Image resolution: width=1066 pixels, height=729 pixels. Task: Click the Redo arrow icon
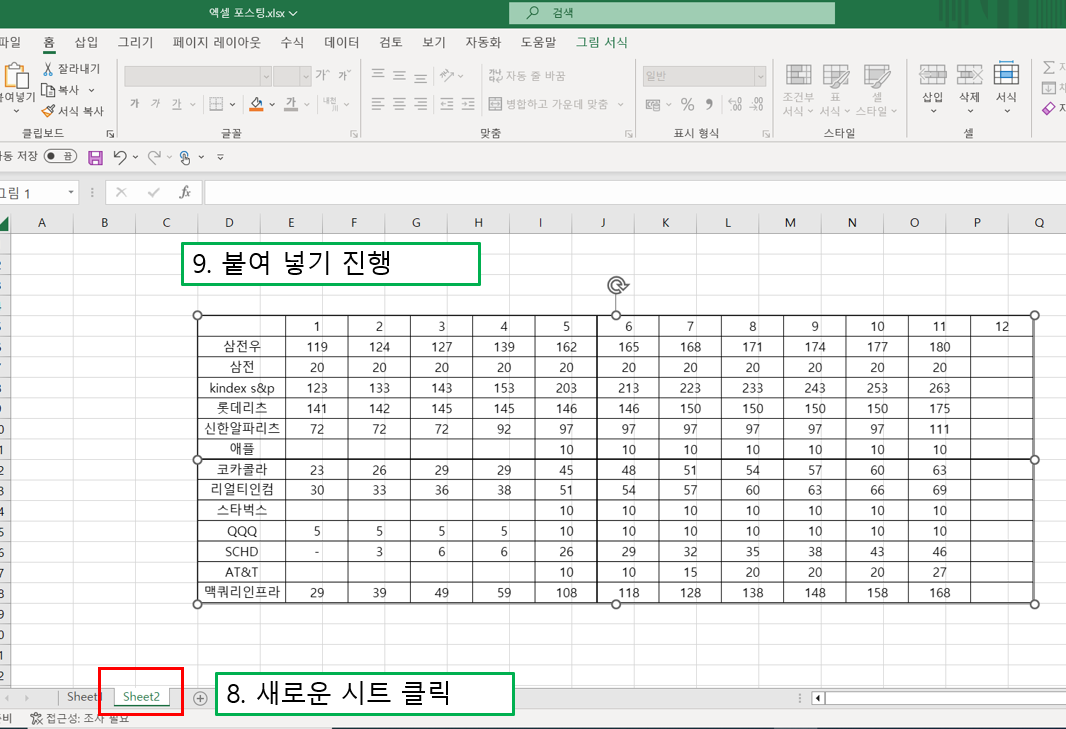coord(154,157)
